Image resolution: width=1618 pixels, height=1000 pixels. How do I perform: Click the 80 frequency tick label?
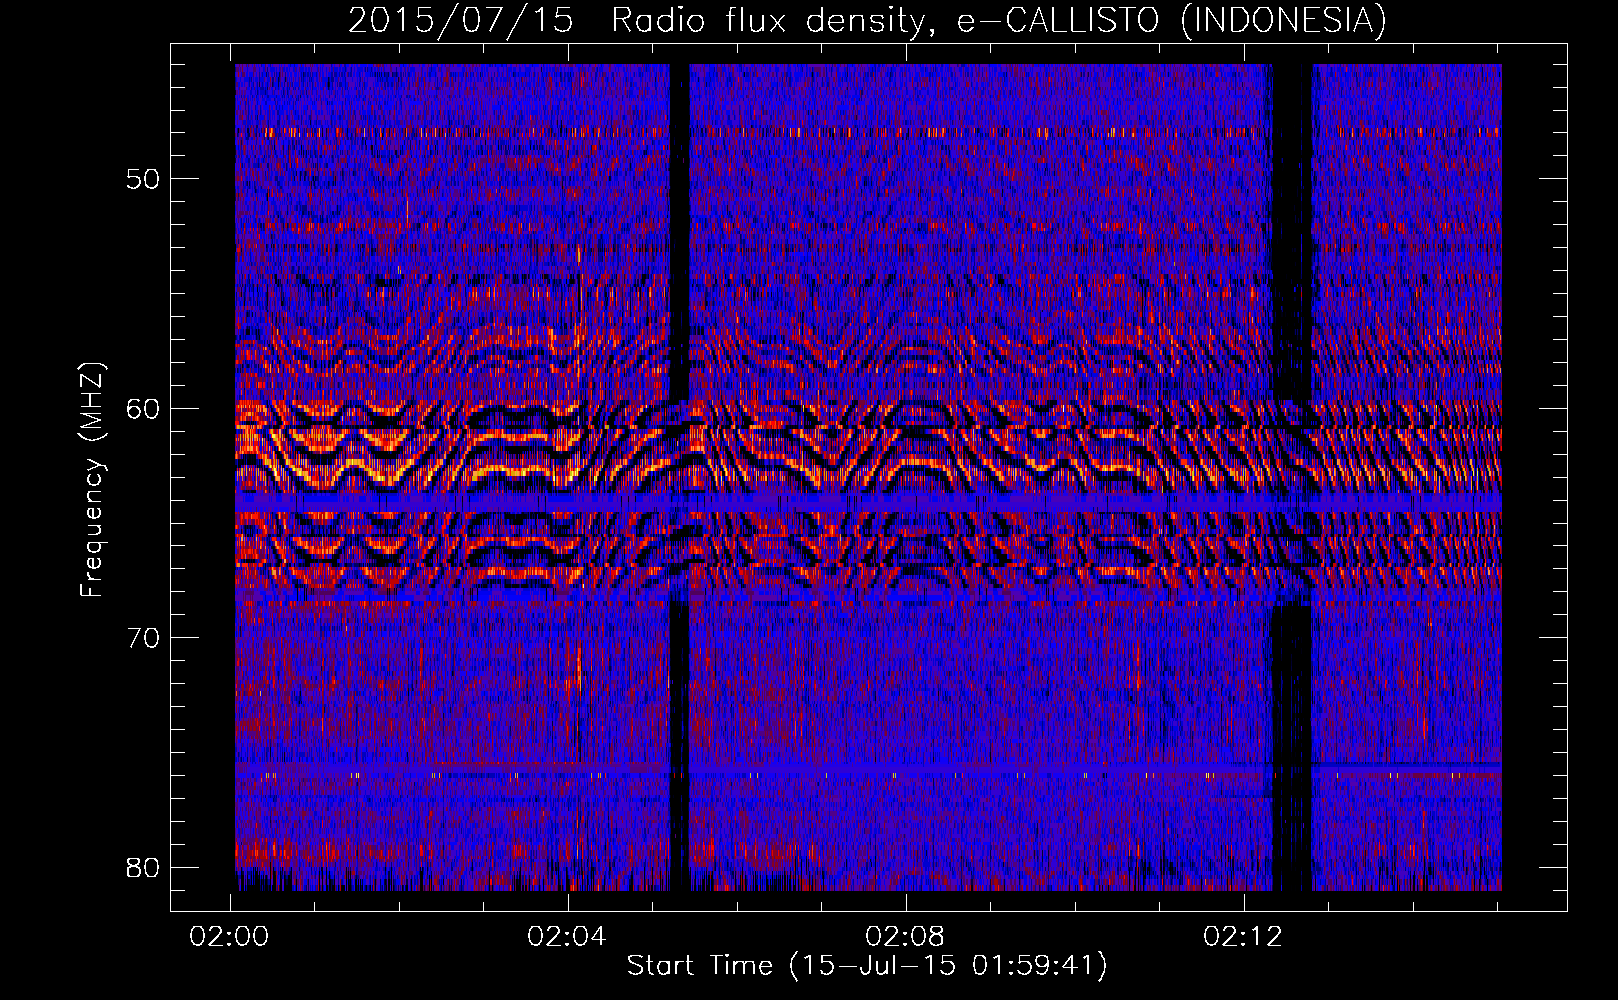click(x=143, y=867)
